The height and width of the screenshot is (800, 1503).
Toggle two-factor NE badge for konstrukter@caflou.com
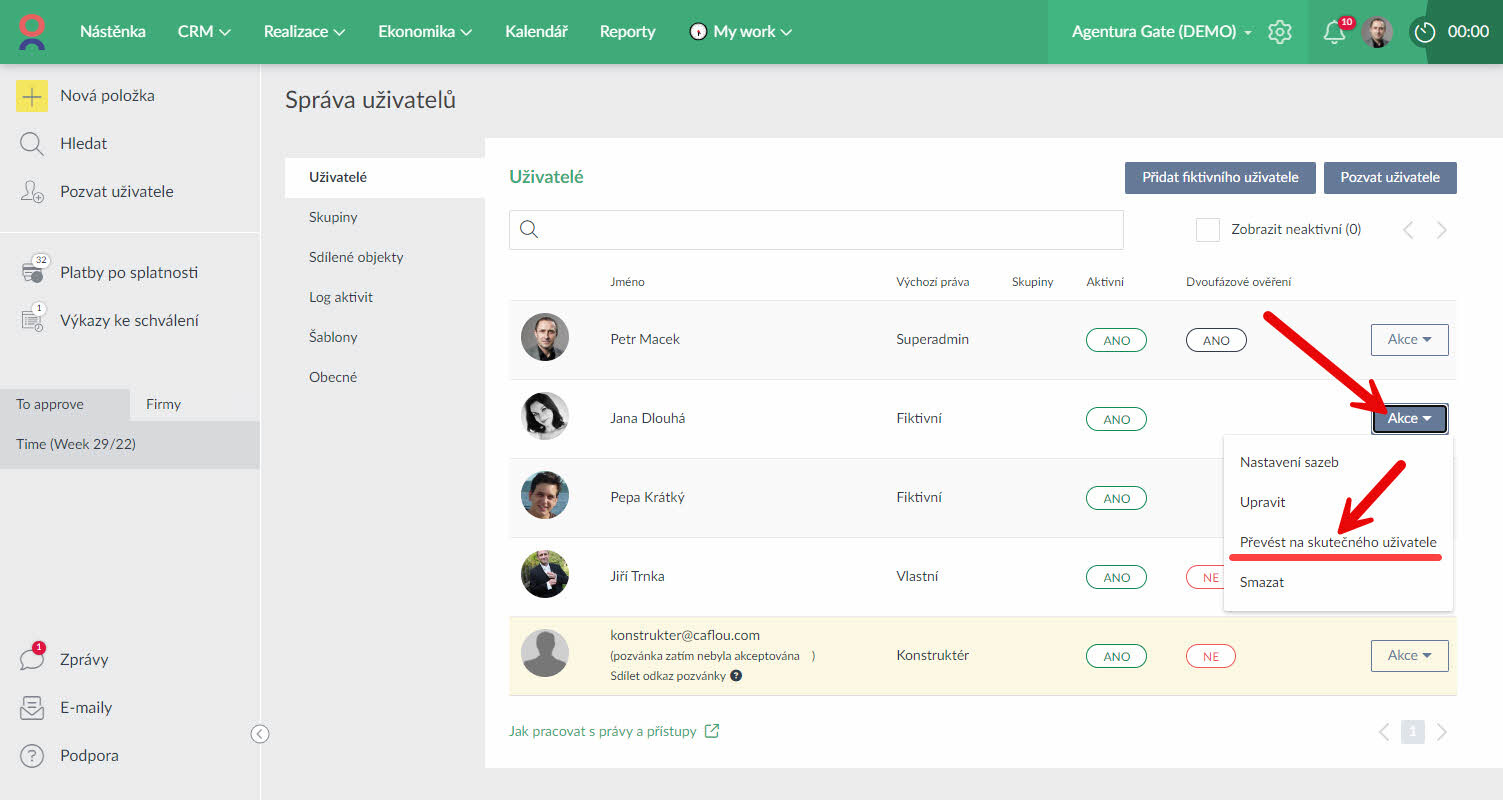click(1210, 657)
